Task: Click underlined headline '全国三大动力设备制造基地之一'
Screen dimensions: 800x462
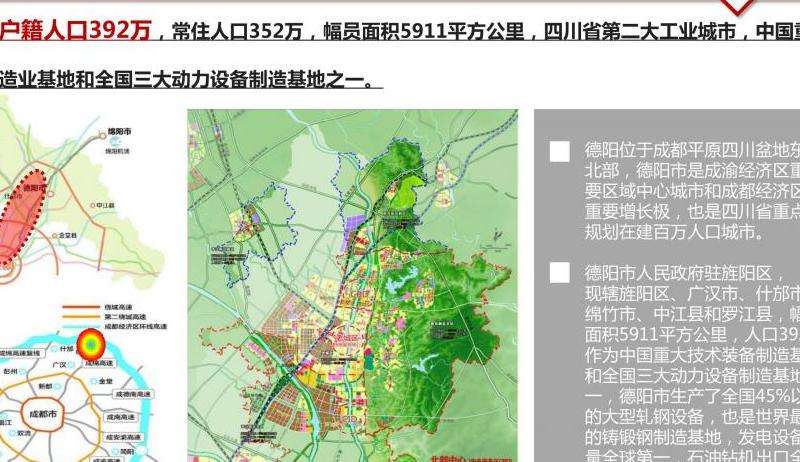Action: tap(228, 79)
